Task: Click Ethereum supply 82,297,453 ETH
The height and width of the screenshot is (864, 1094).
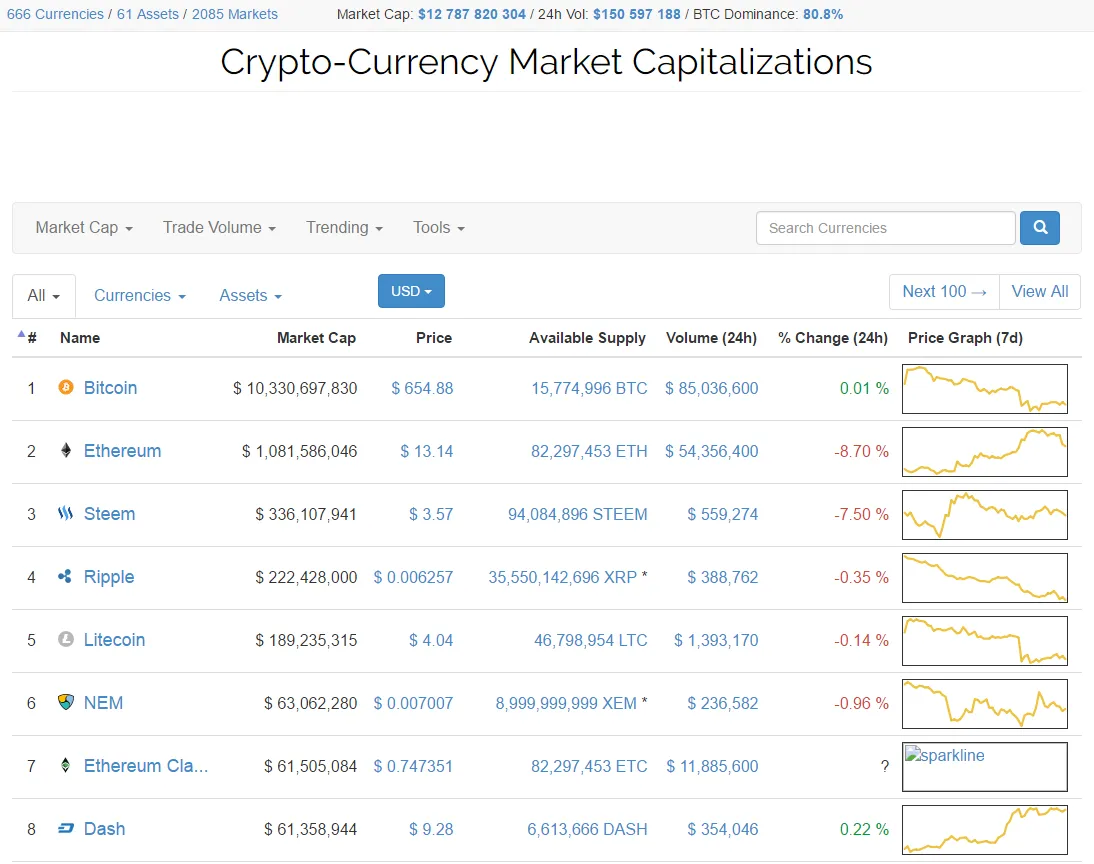Action: [589, 452]
